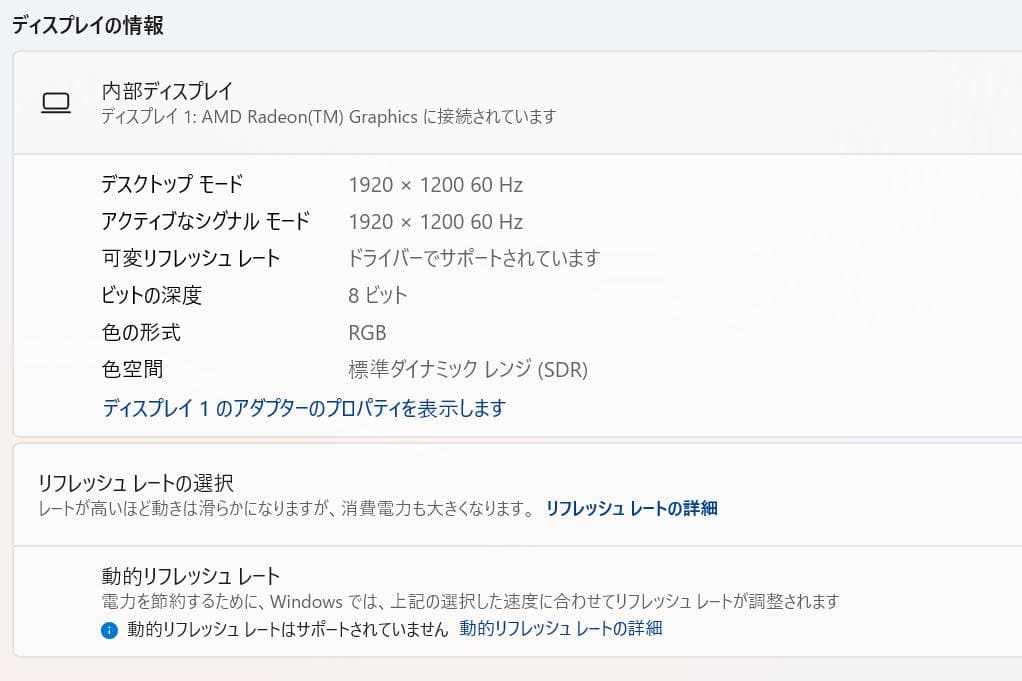Click the アクティブなシグナル モード label

tap(205, 221)
